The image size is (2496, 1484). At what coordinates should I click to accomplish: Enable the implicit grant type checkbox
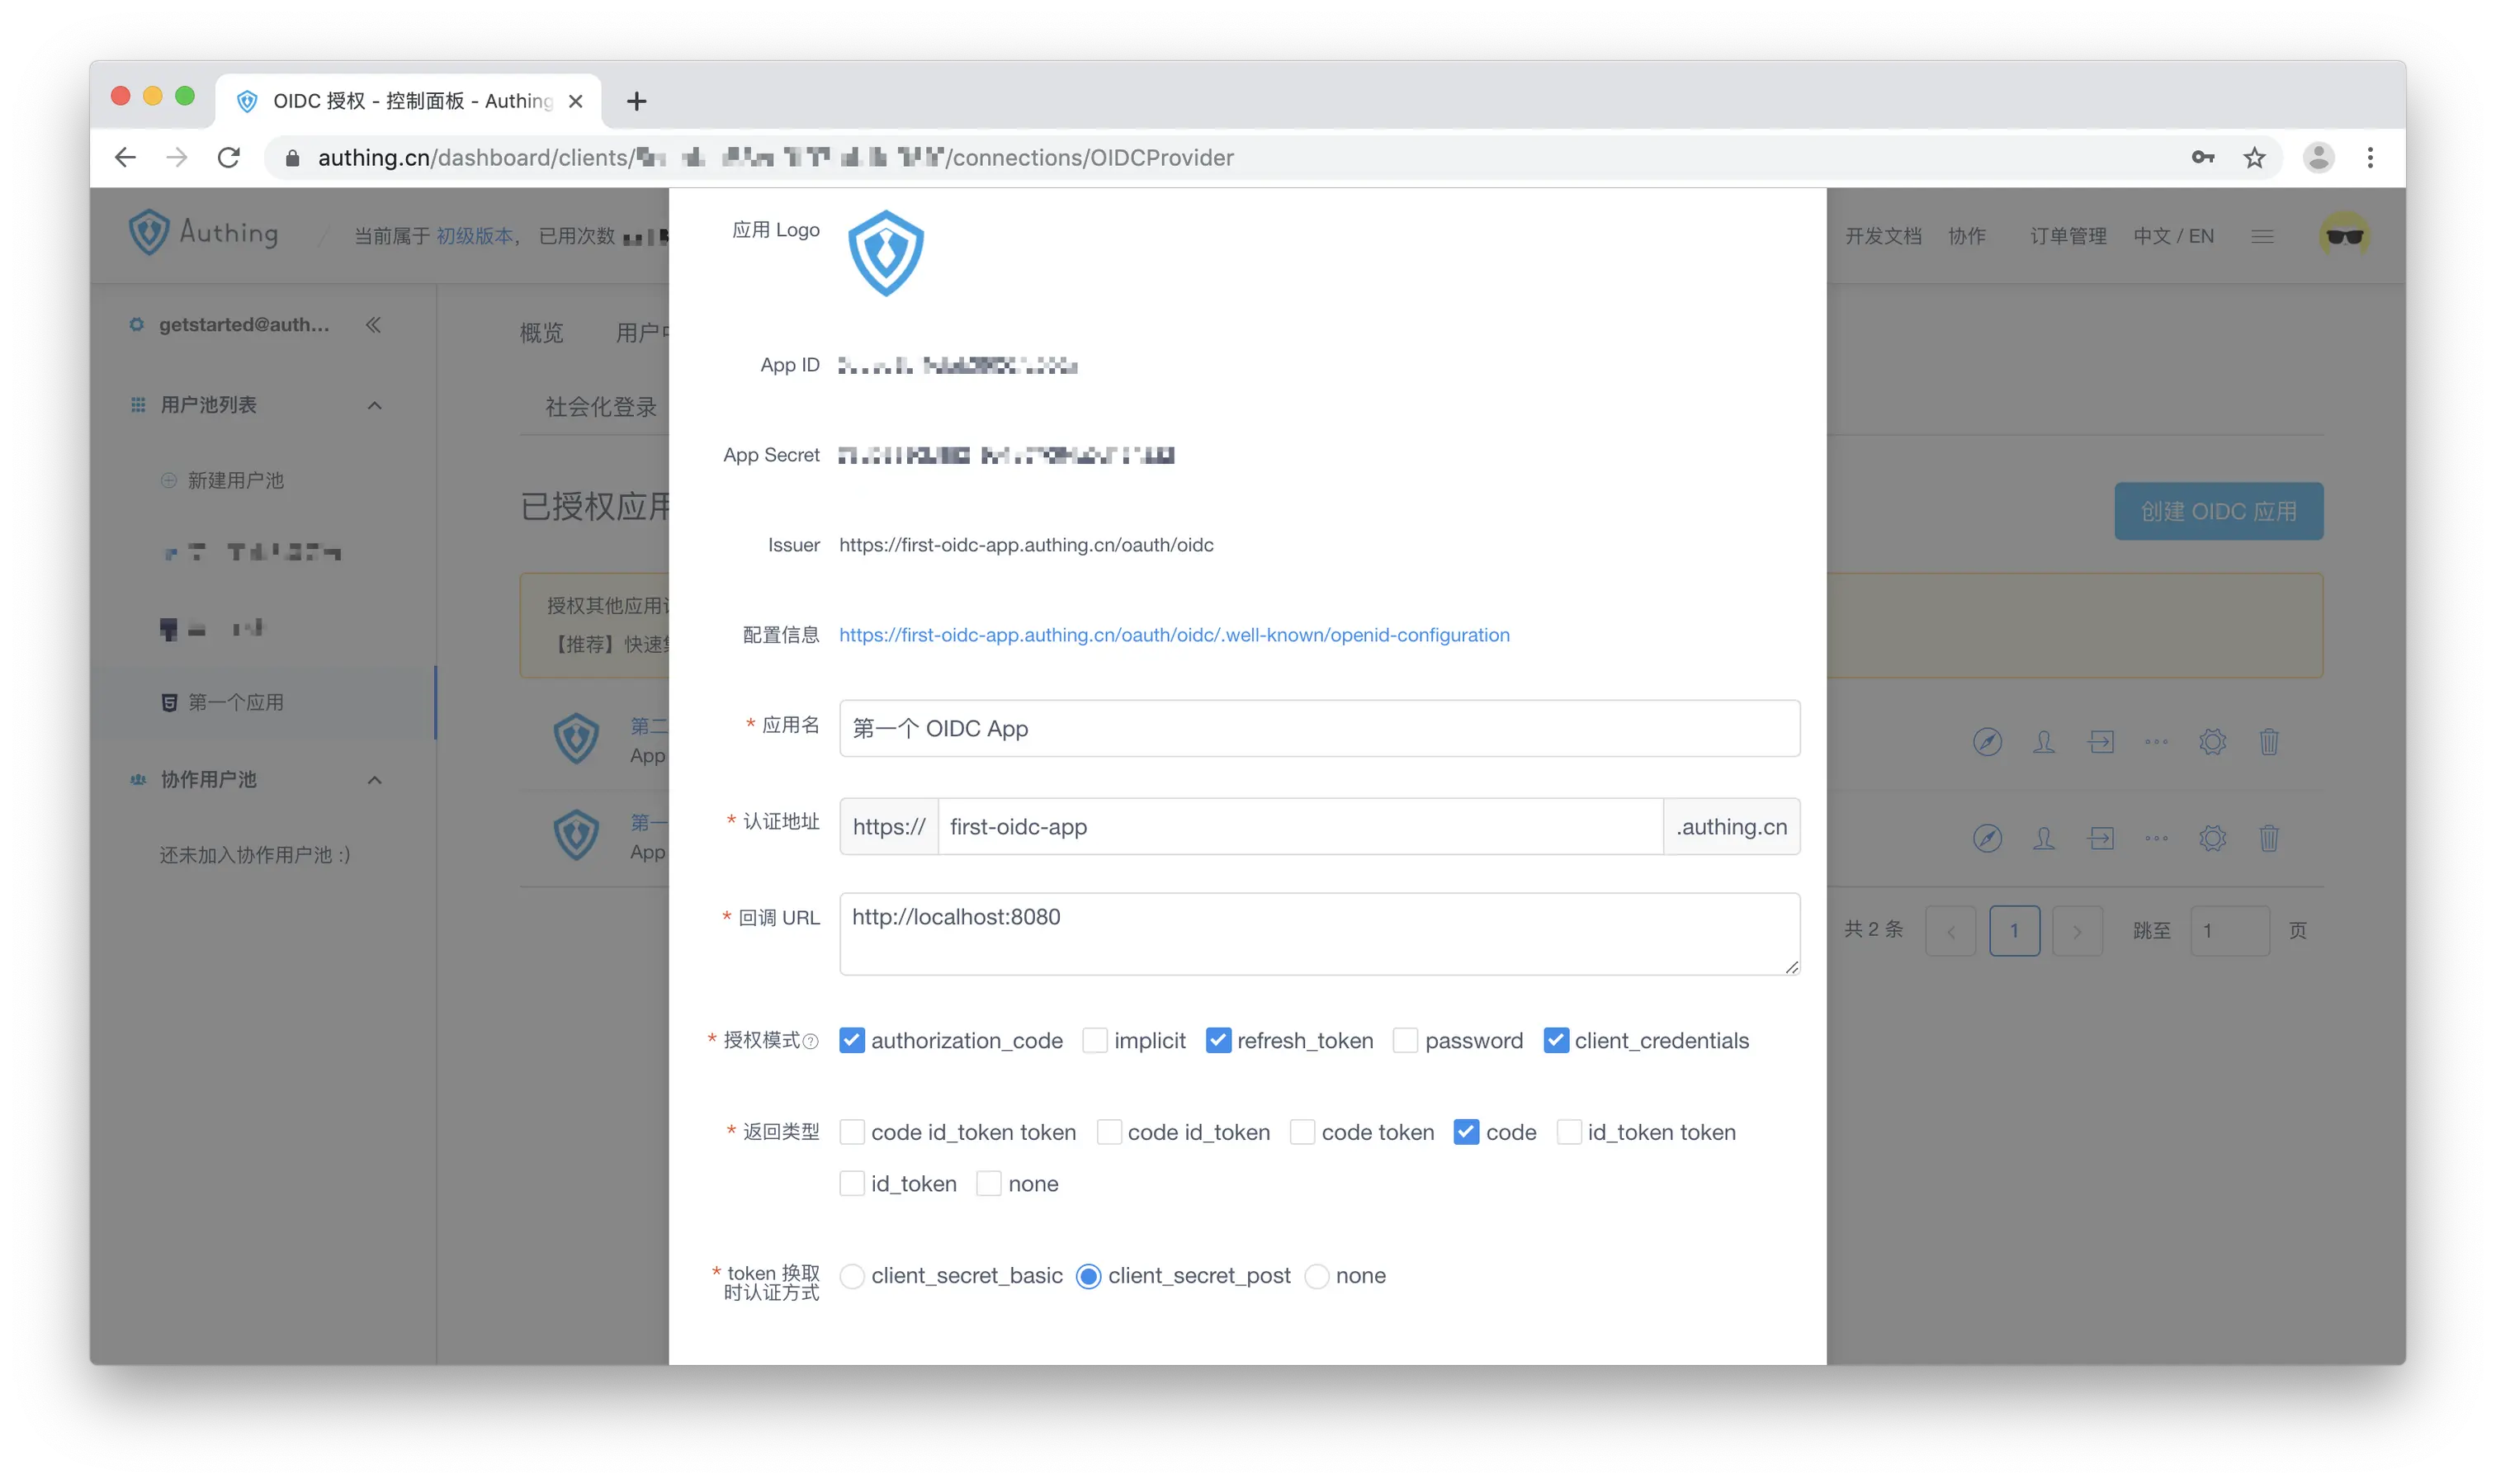tap(1095, 1040)
